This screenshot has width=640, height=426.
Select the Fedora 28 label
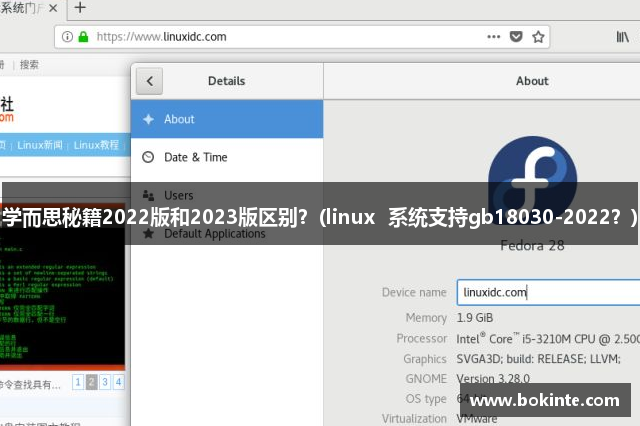(532, 245)
